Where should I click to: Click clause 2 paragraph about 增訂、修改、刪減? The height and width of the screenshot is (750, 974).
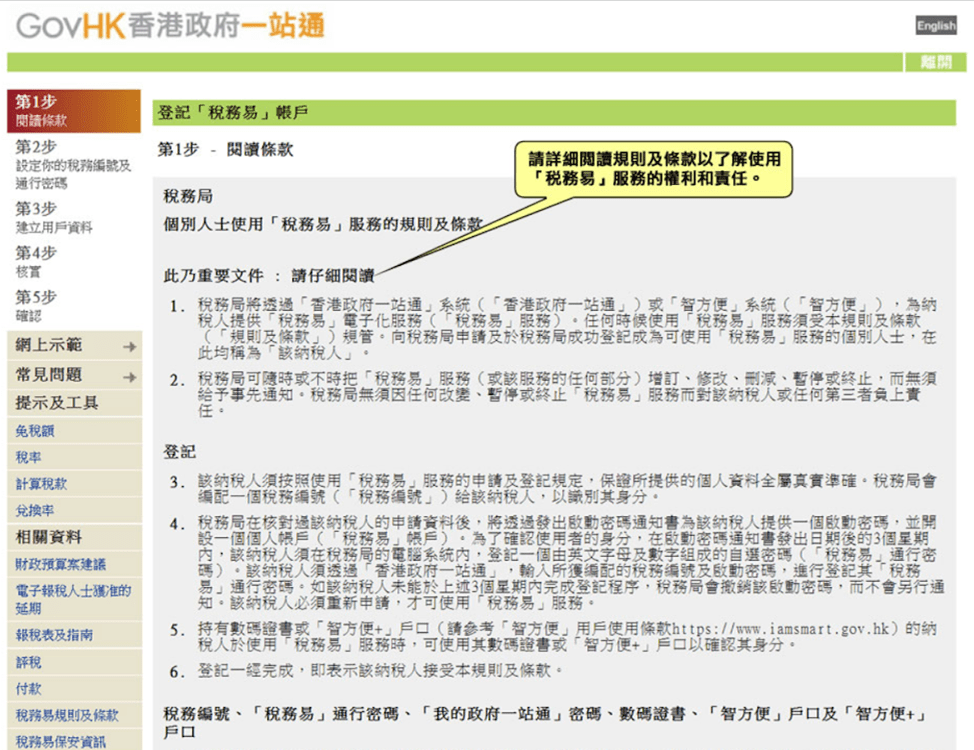pyautogui.click(x=567, y=395)
